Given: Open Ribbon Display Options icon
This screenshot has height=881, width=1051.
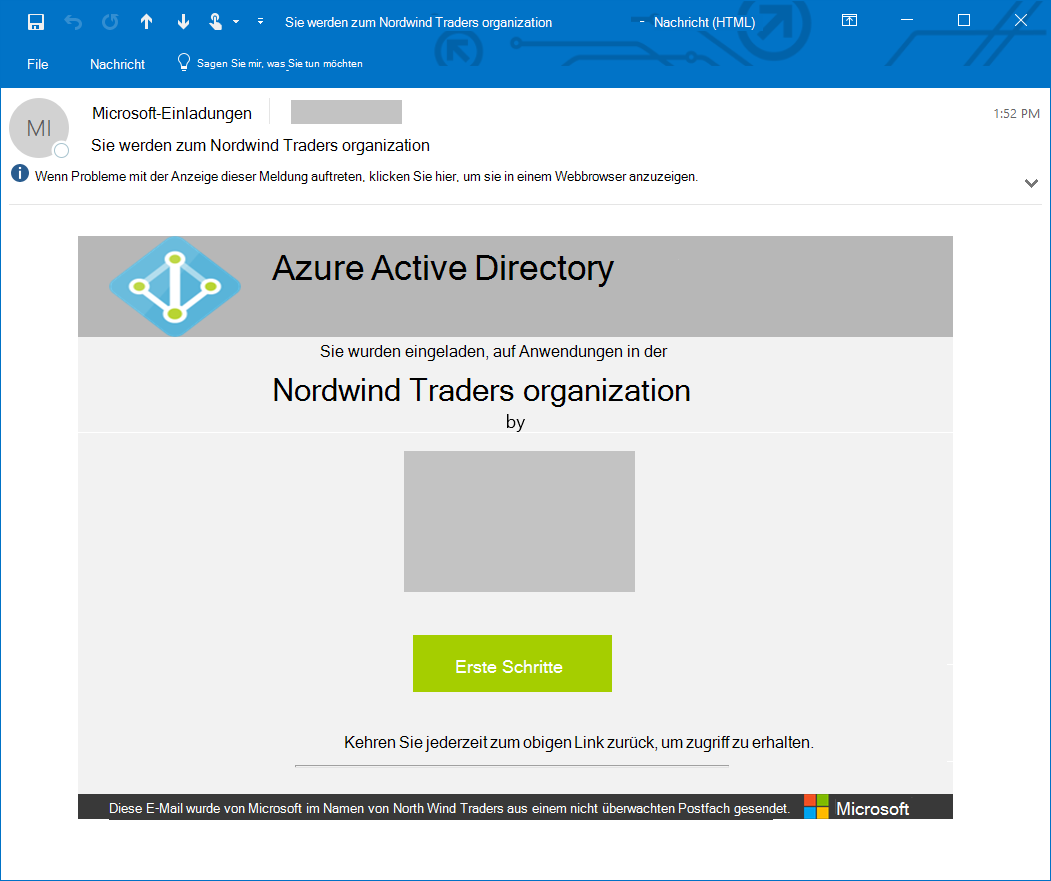Looking at the screenshot, I should (849, 21).
